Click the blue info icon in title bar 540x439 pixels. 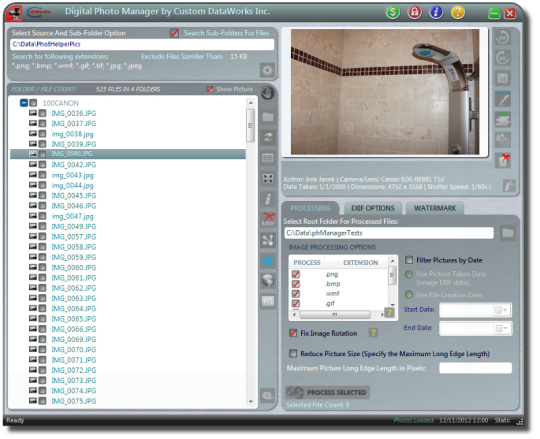click(436, 12)
